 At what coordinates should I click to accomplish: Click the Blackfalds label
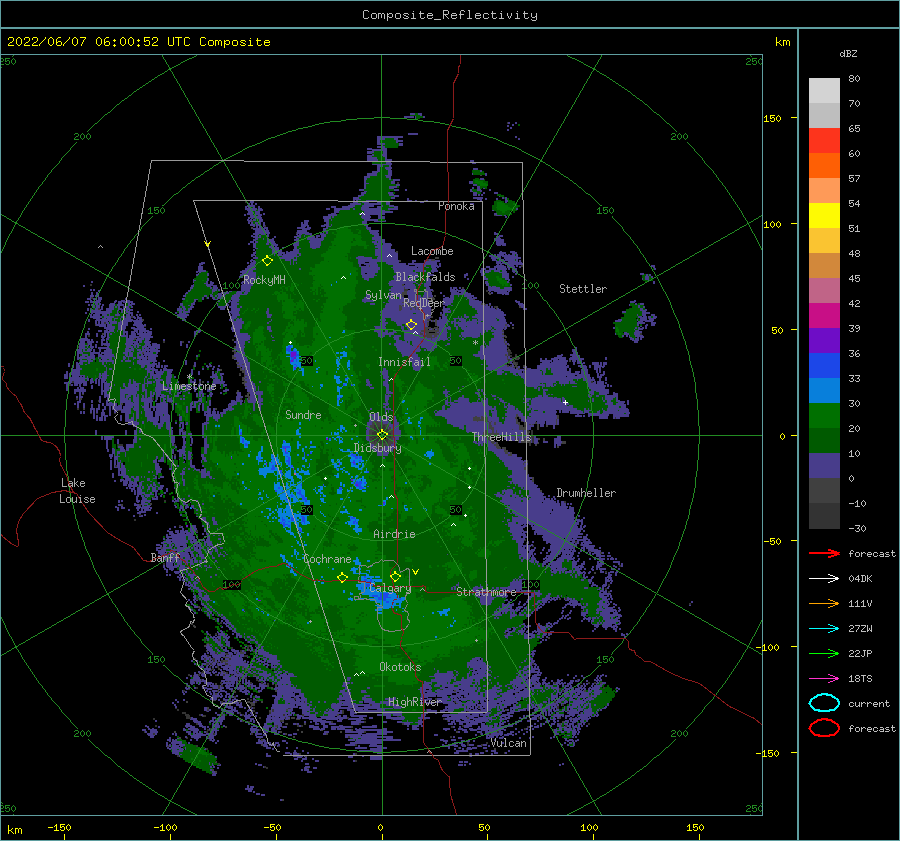pos(425,277)
